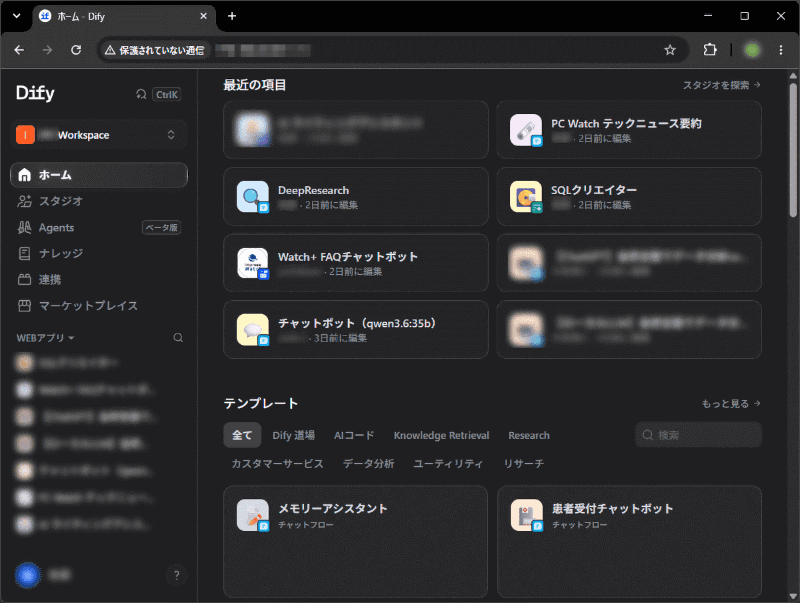Click the ベータ版 badge next to Agents
Image resolution: width=800 pixels, height=603 pixels.
(x=162, y=228)
